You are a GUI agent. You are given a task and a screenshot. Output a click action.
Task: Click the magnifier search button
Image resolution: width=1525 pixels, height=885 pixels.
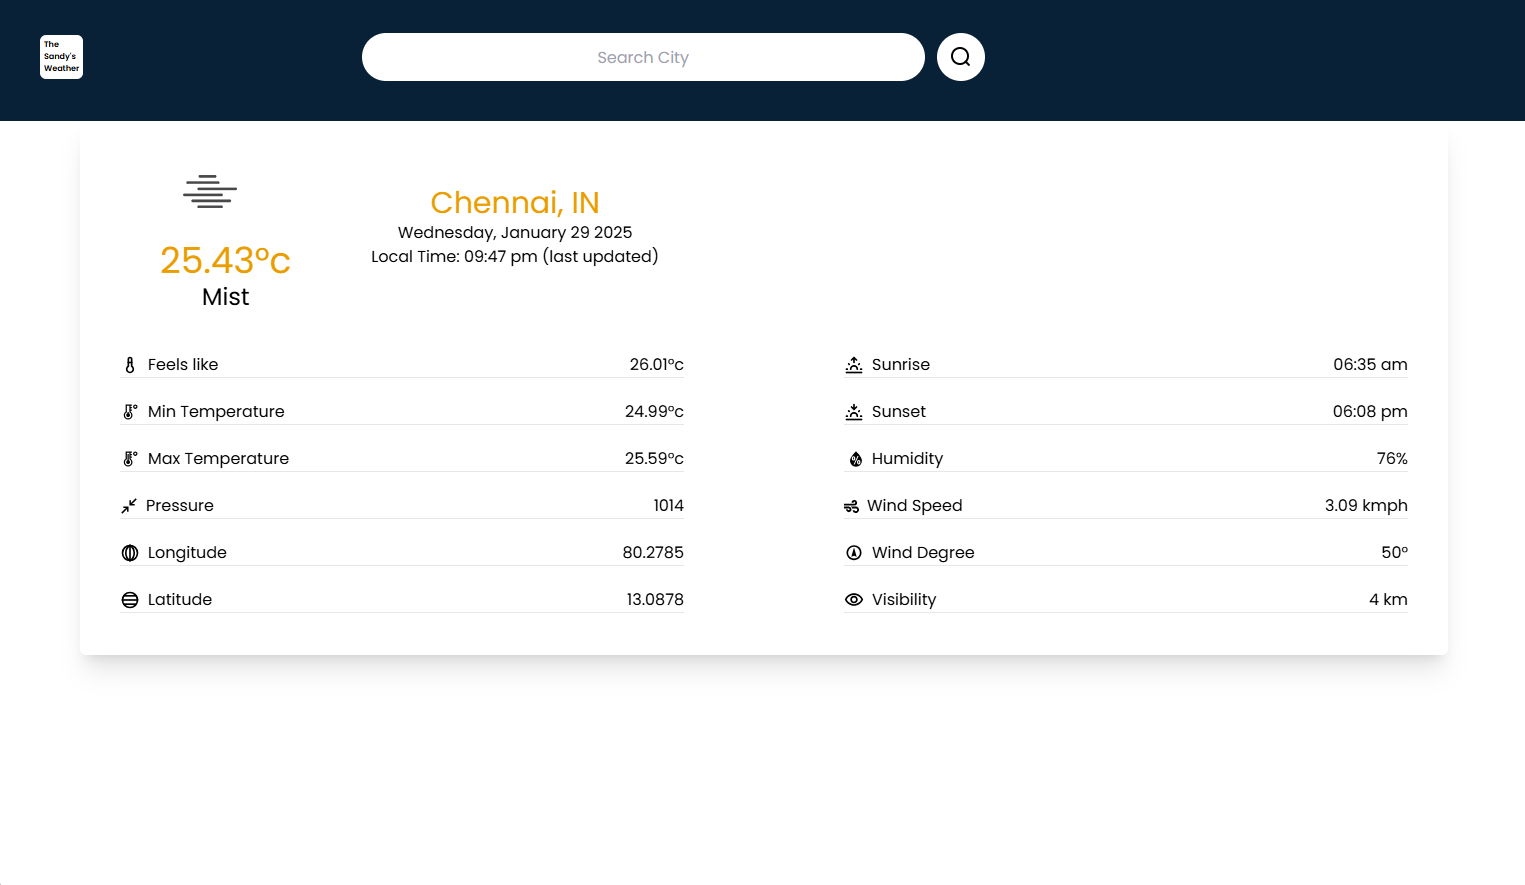[x=960, y=57]
